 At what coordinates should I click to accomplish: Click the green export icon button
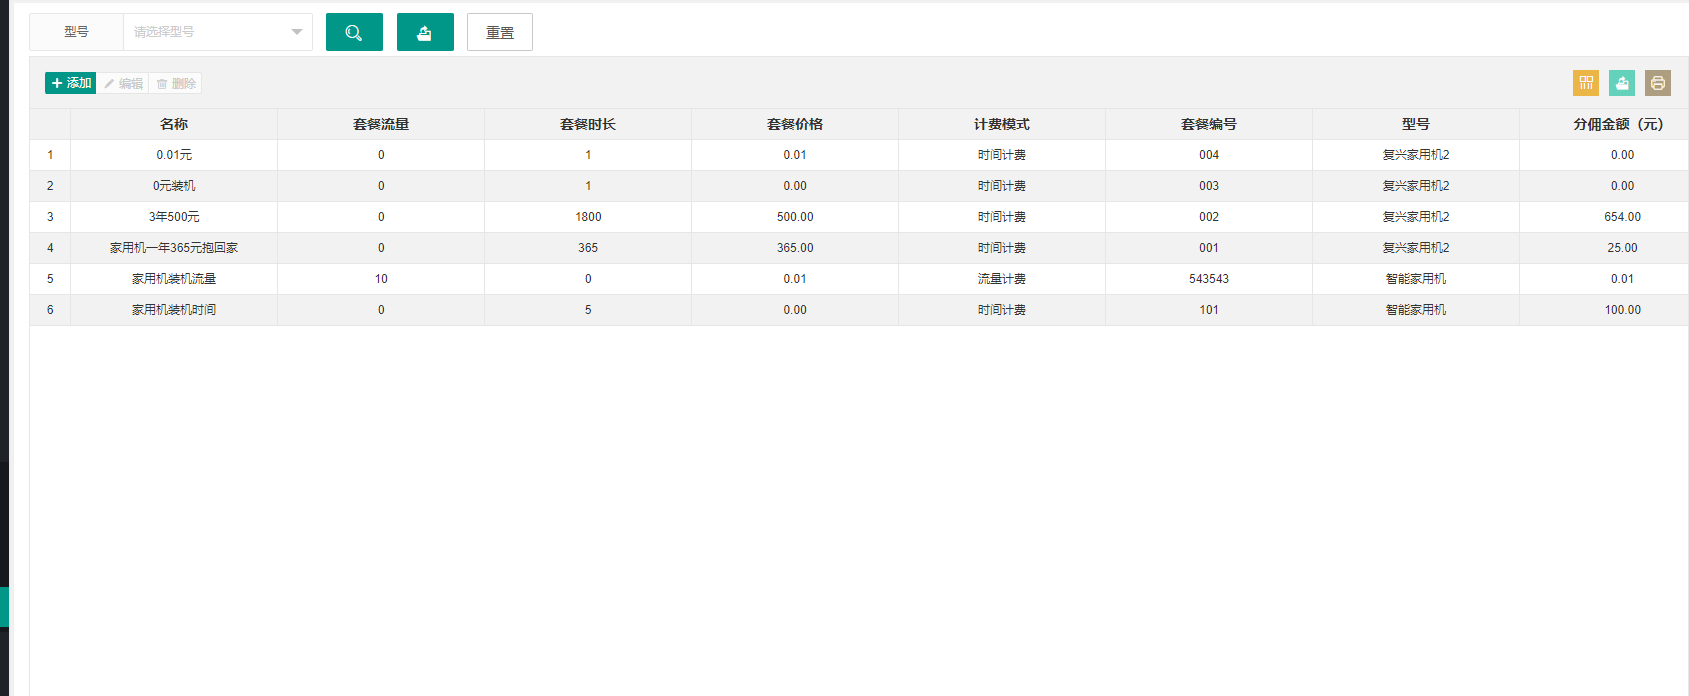[425, 32]
